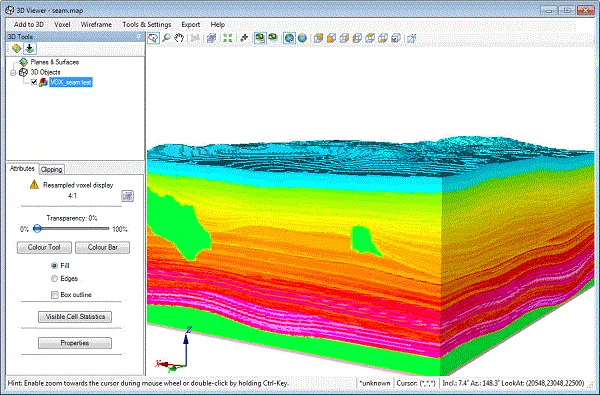Click the rotate view tool icon

pyautogui.click(x=153, y=38)
